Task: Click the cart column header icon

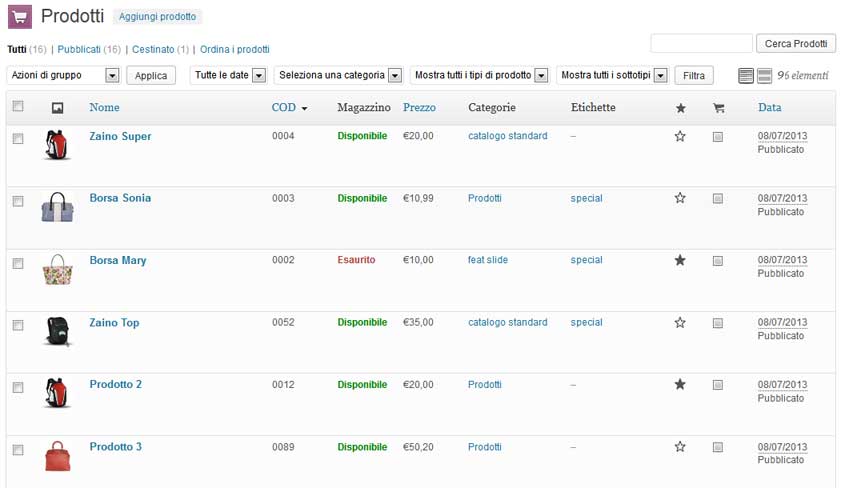Action: [719, 108]
